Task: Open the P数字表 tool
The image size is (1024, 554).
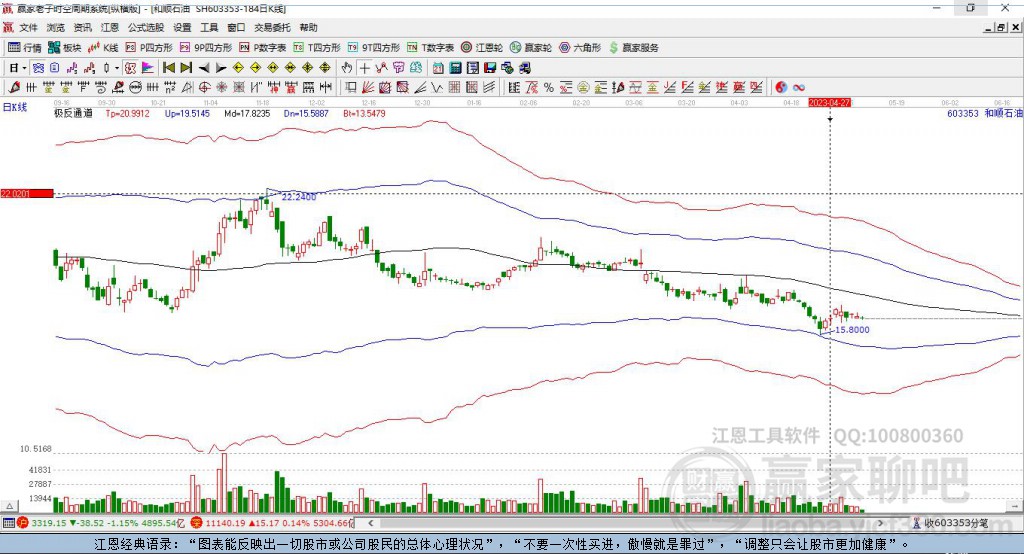Action: pyautogui.click(x=263, y=48)
